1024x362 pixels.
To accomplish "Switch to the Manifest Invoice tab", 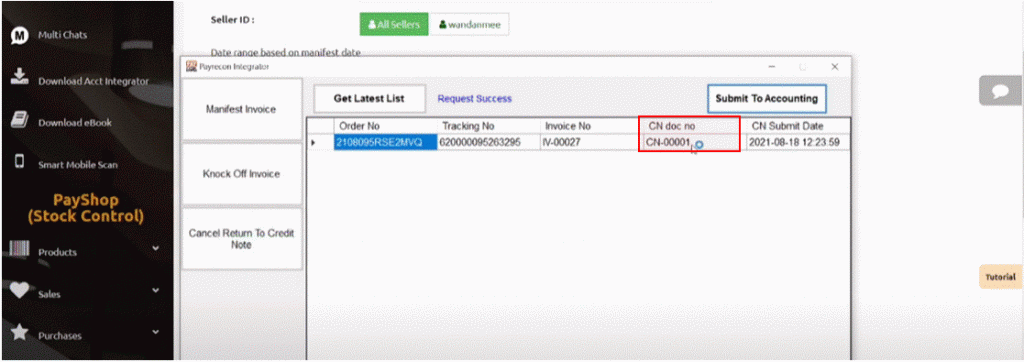I will click(x=241, y=109).
